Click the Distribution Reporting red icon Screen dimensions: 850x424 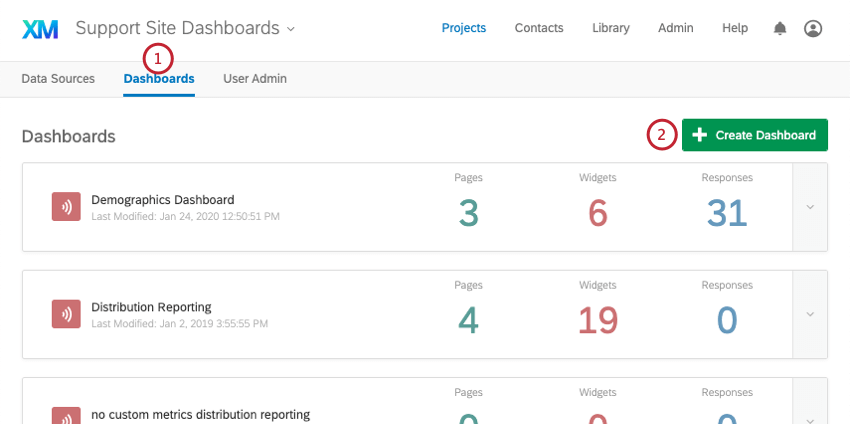click(66, 314)
